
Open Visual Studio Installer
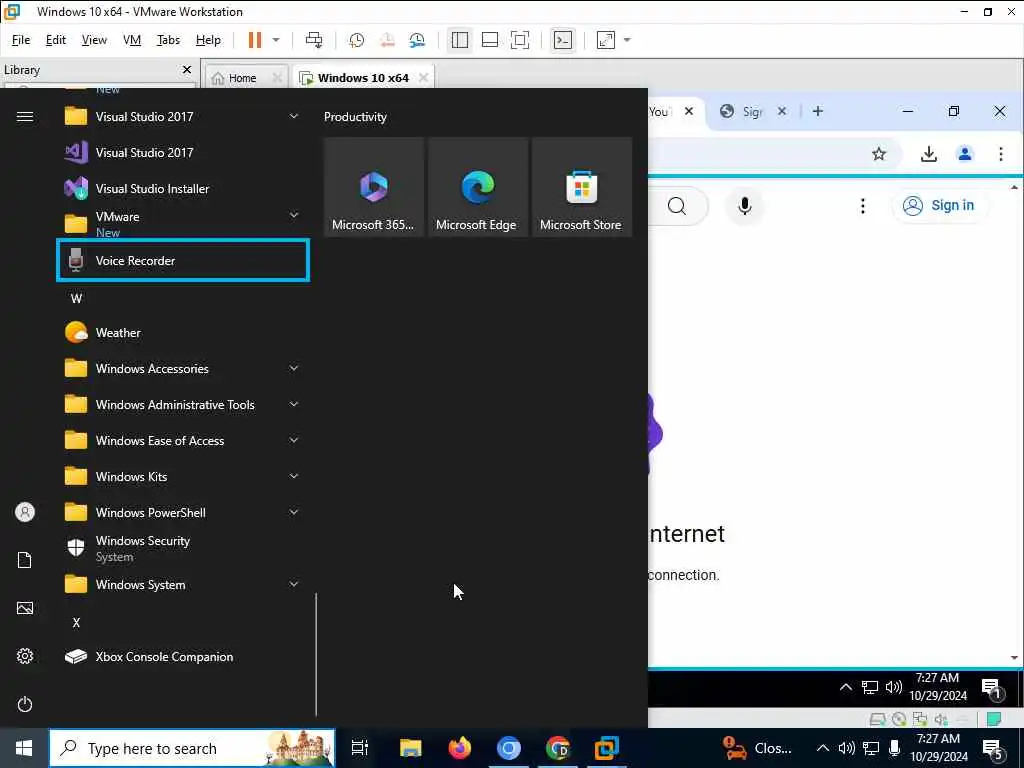point(183,188)
